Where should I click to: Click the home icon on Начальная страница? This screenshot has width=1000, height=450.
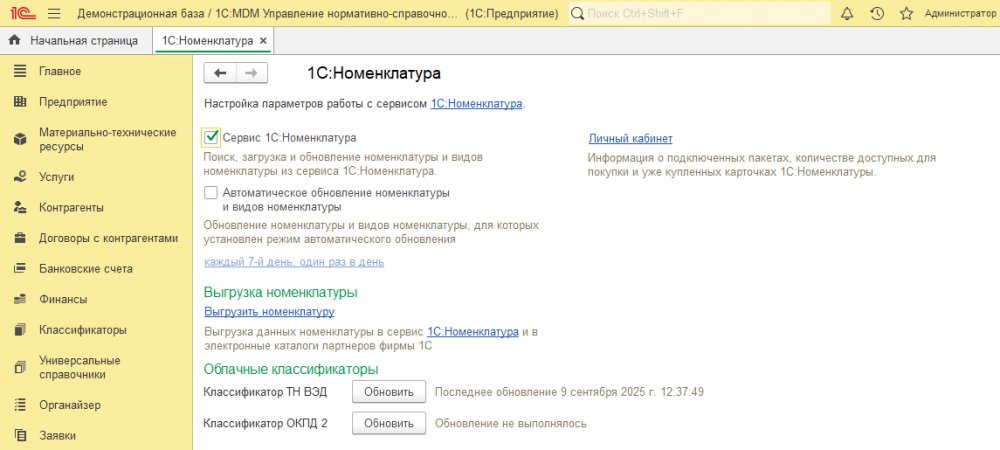pos(15,41)
